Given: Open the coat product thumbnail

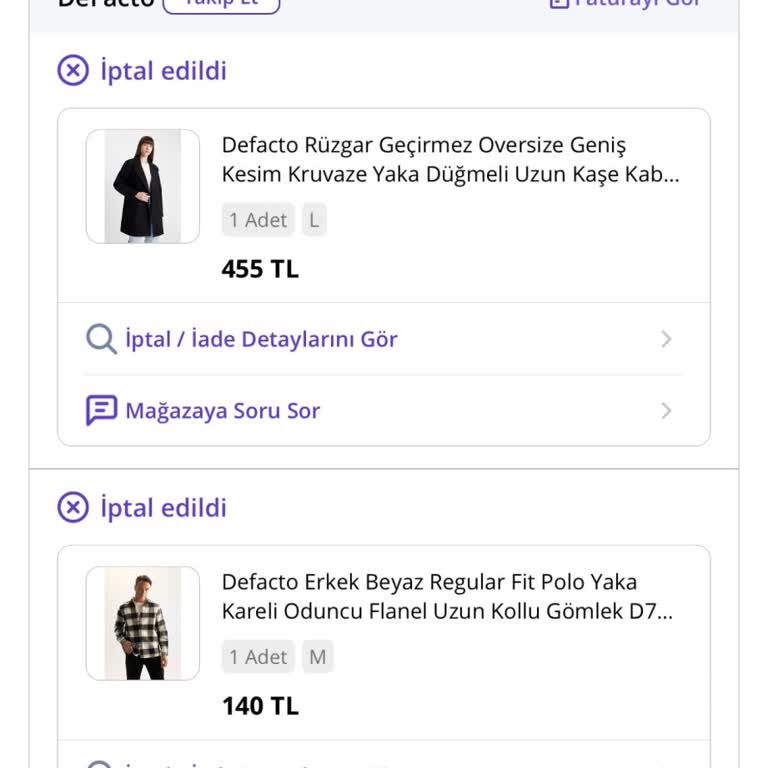Looking at the screenshot, I should 143,186.
